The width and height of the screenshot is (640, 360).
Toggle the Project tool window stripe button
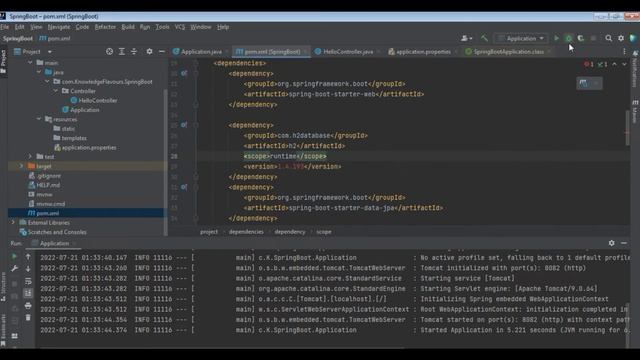(3, 61)
